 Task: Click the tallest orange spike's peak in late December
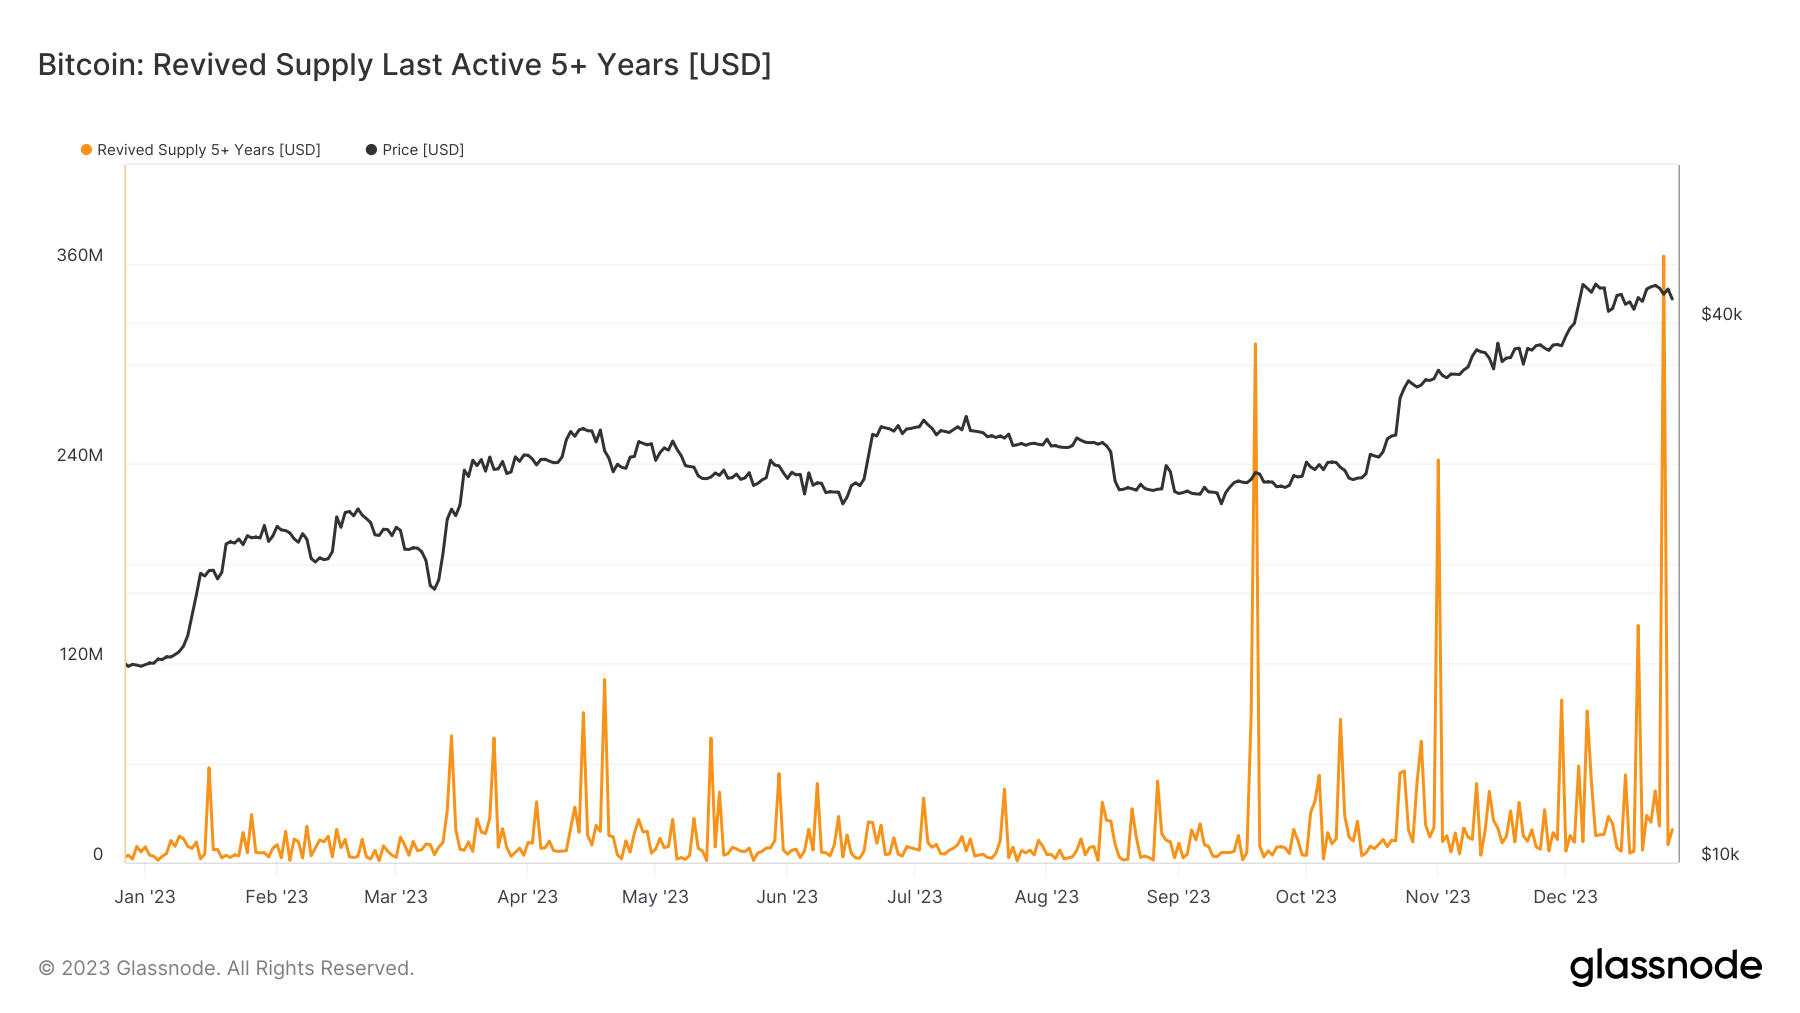click(x=1663, y=257)
